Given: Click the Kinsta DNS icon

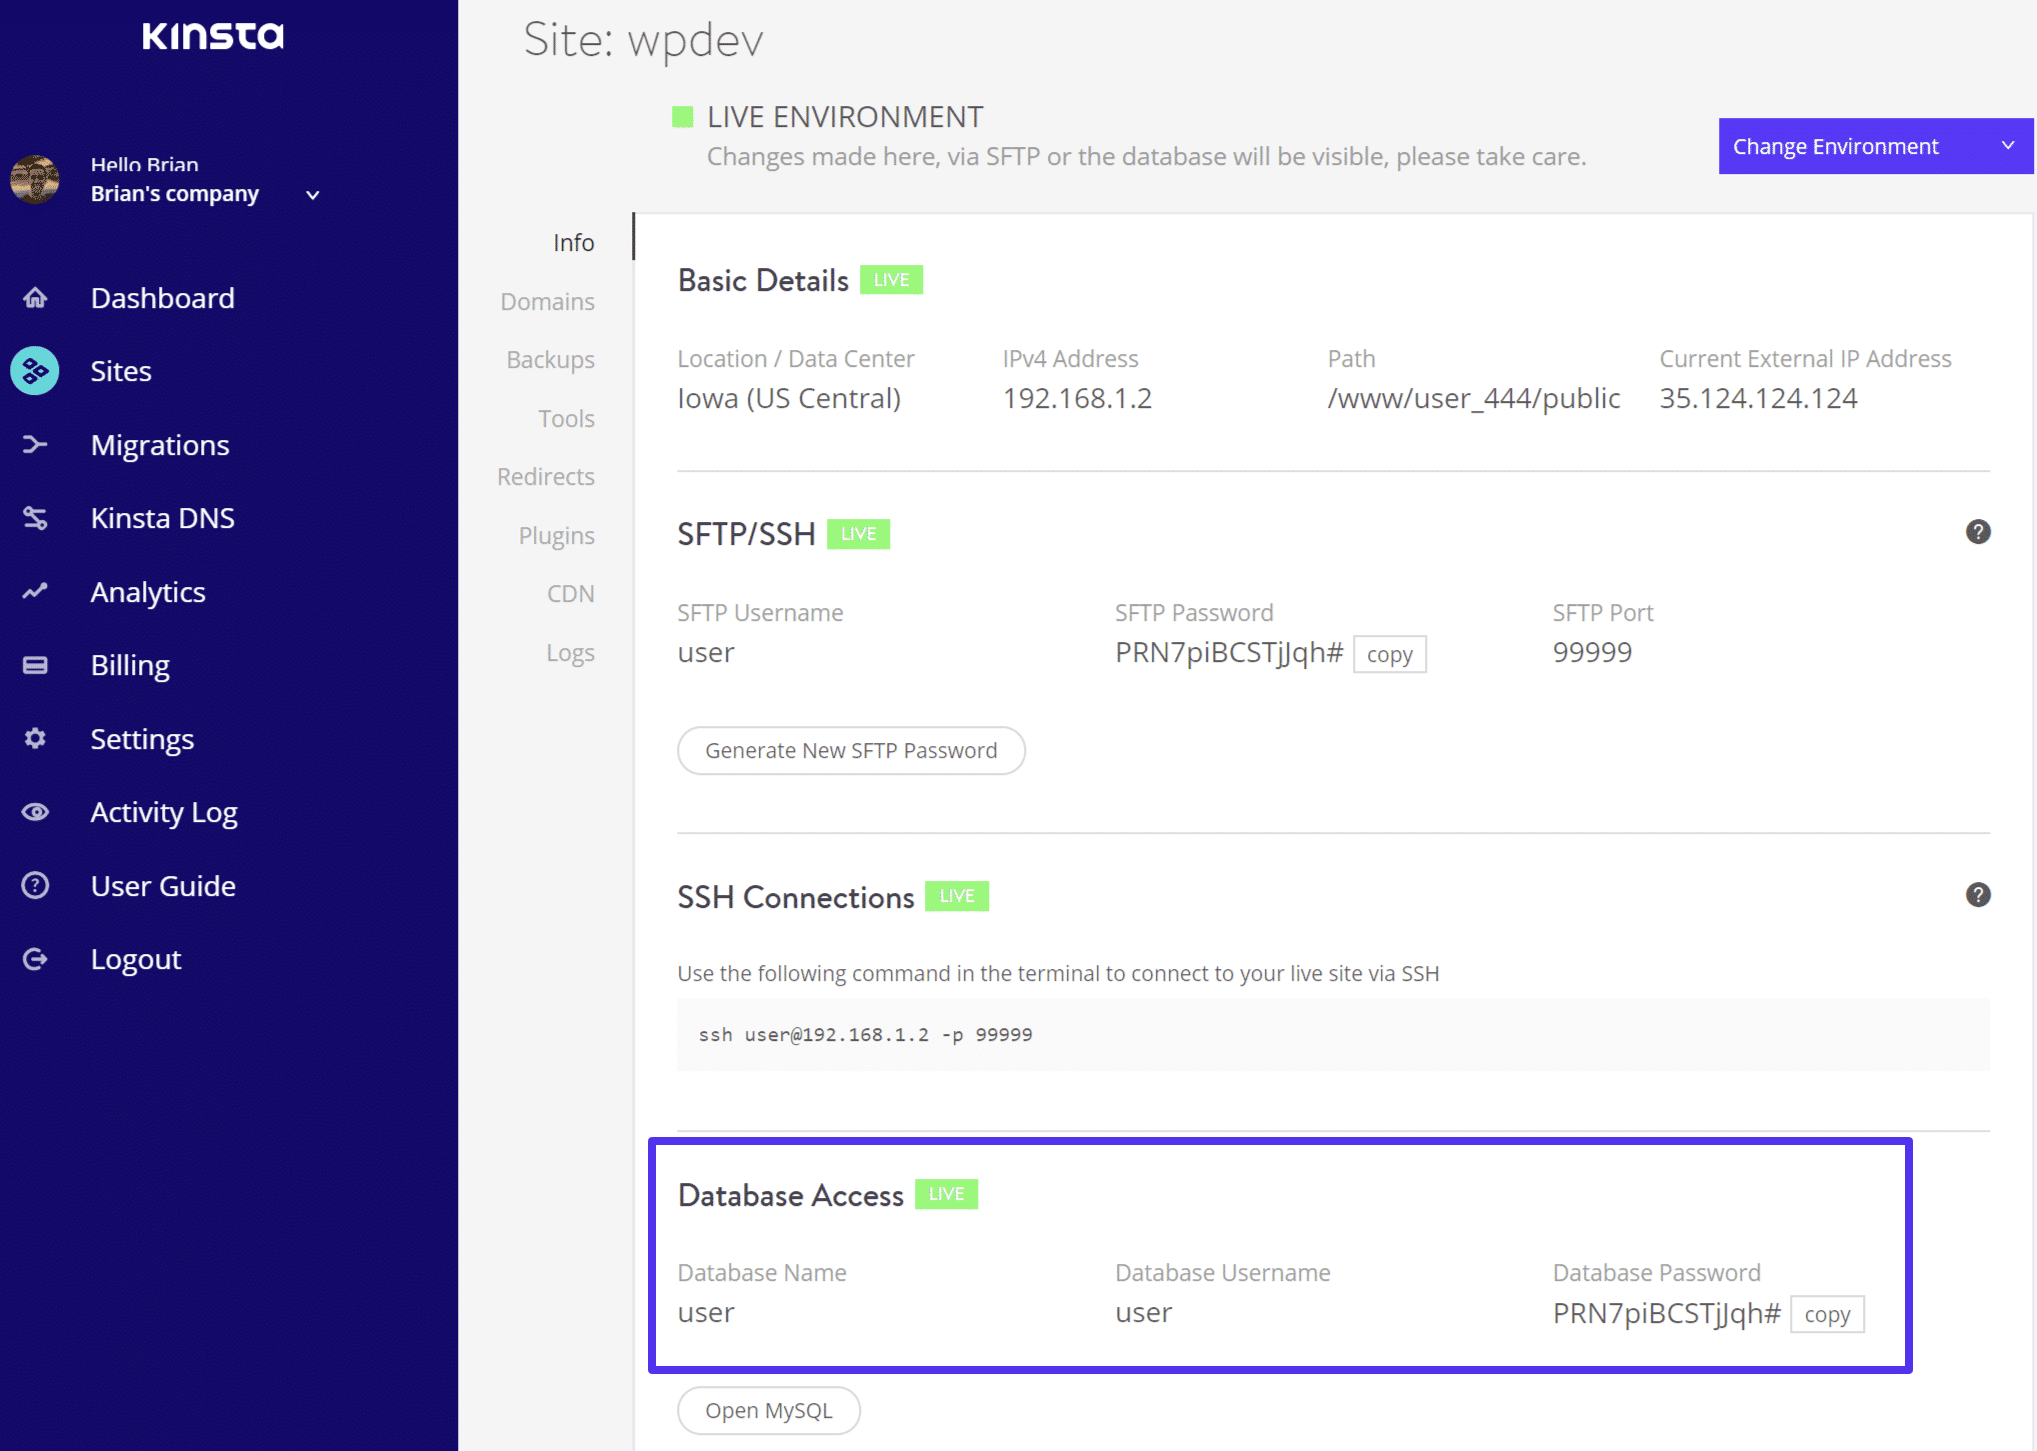Looking at the screenshot, I should pyautogui.click(x=35, y=518).
